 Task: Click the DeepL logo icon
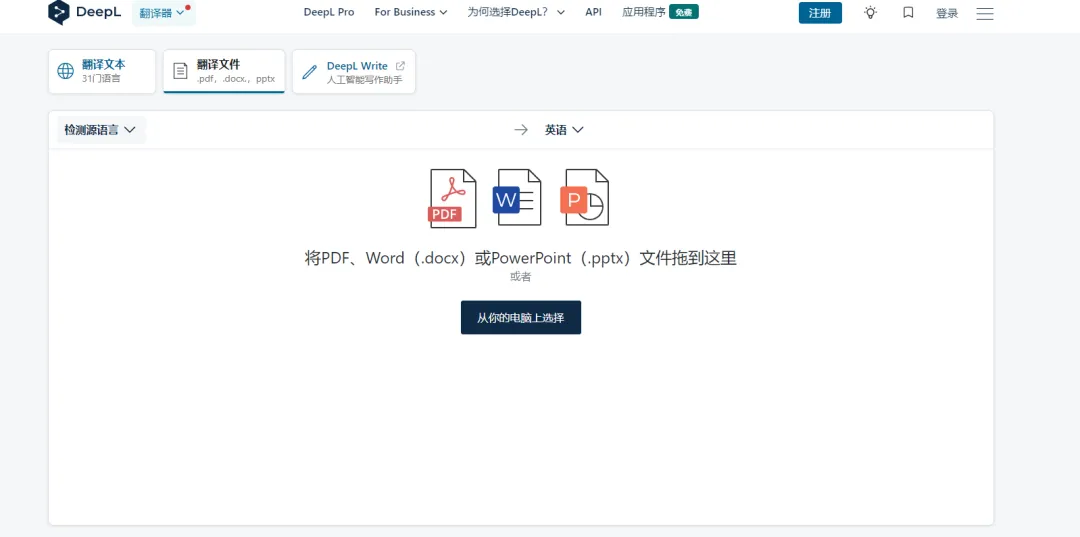click(x=59, y=12)
